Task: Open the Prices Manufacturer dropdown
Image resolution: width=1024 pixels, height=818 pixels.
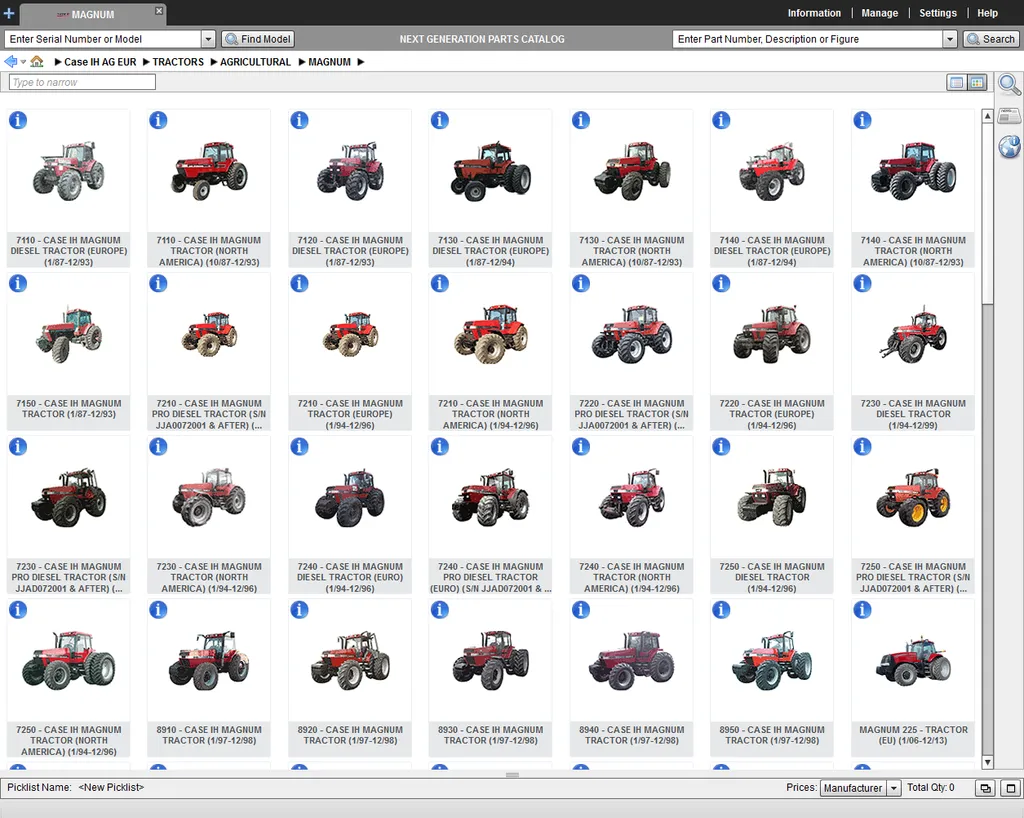Action: click(x=893, y=788)
